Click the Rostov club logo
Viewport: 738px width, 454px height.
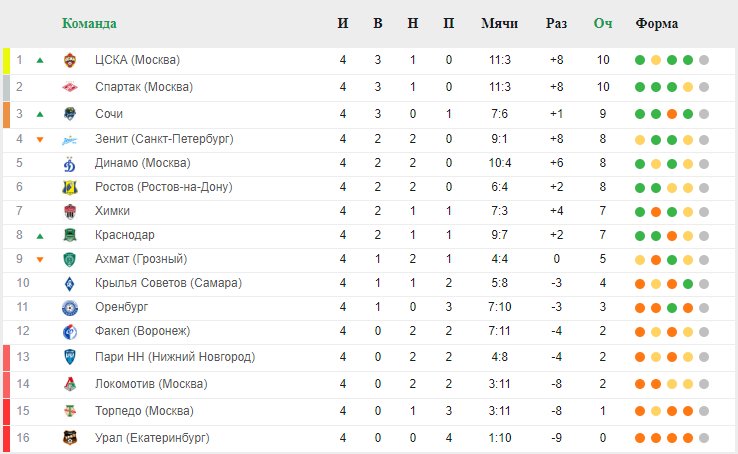click(70, 188)
